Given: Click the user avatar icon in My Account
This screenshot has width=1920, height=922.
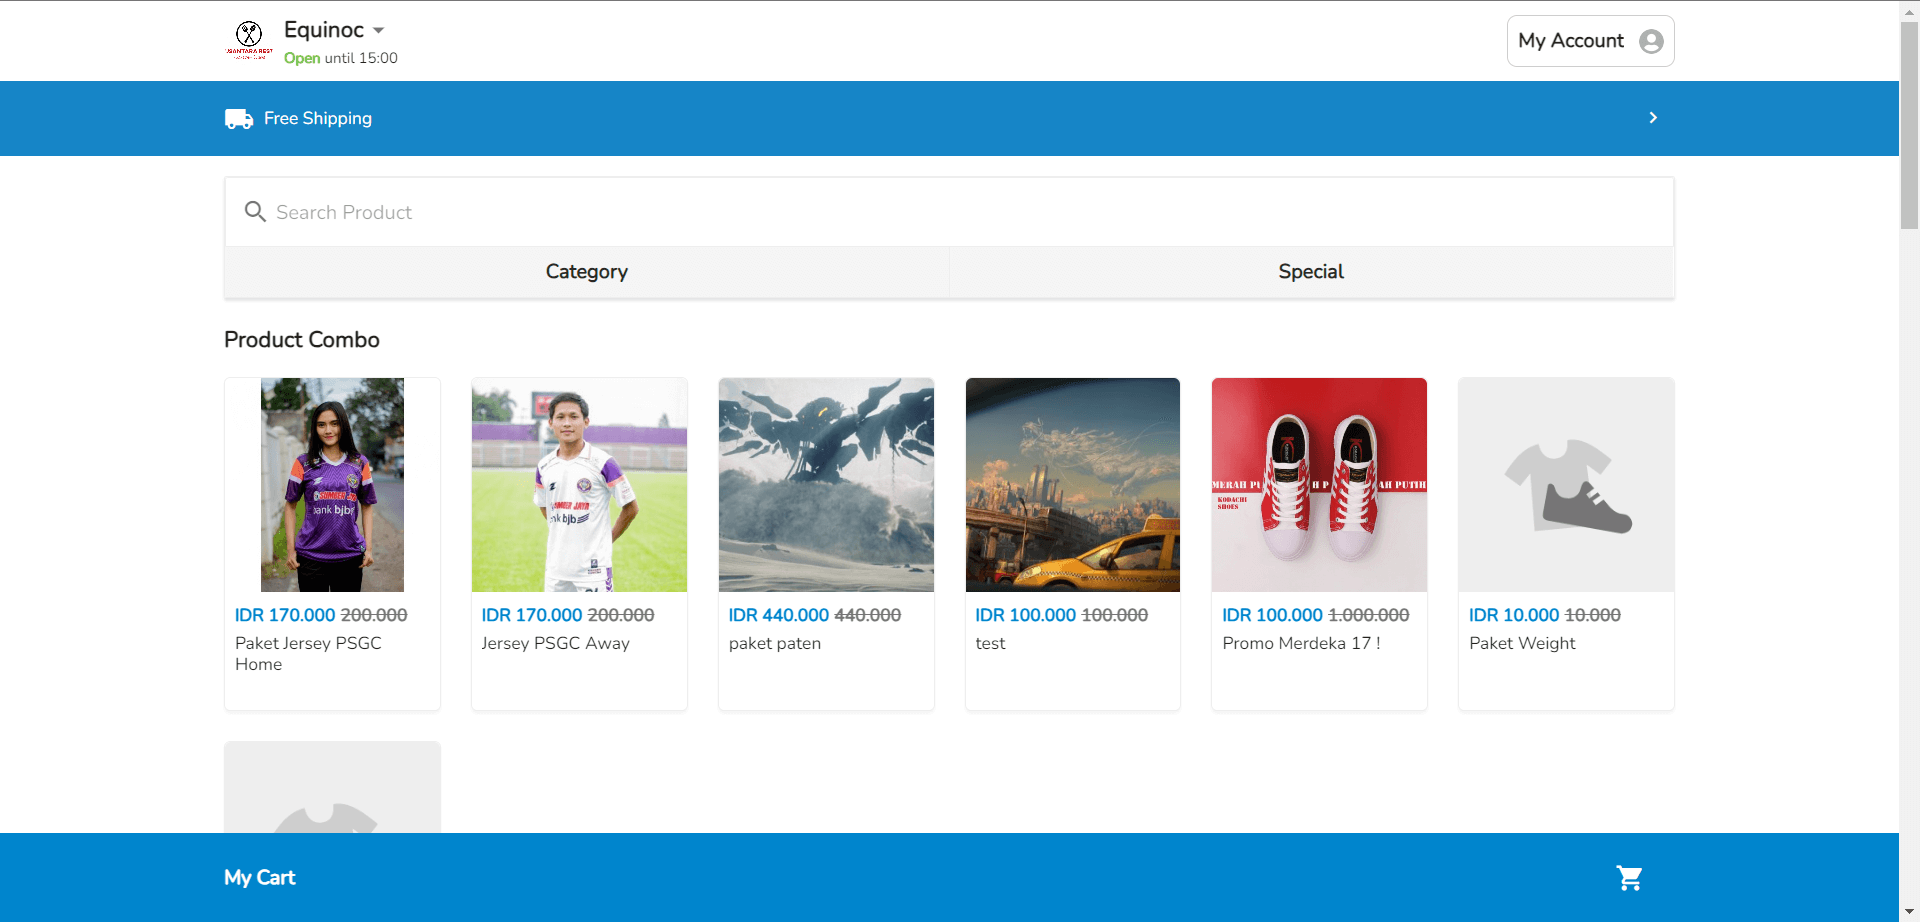Looking at the screenshot, I should coord(1651,41).
